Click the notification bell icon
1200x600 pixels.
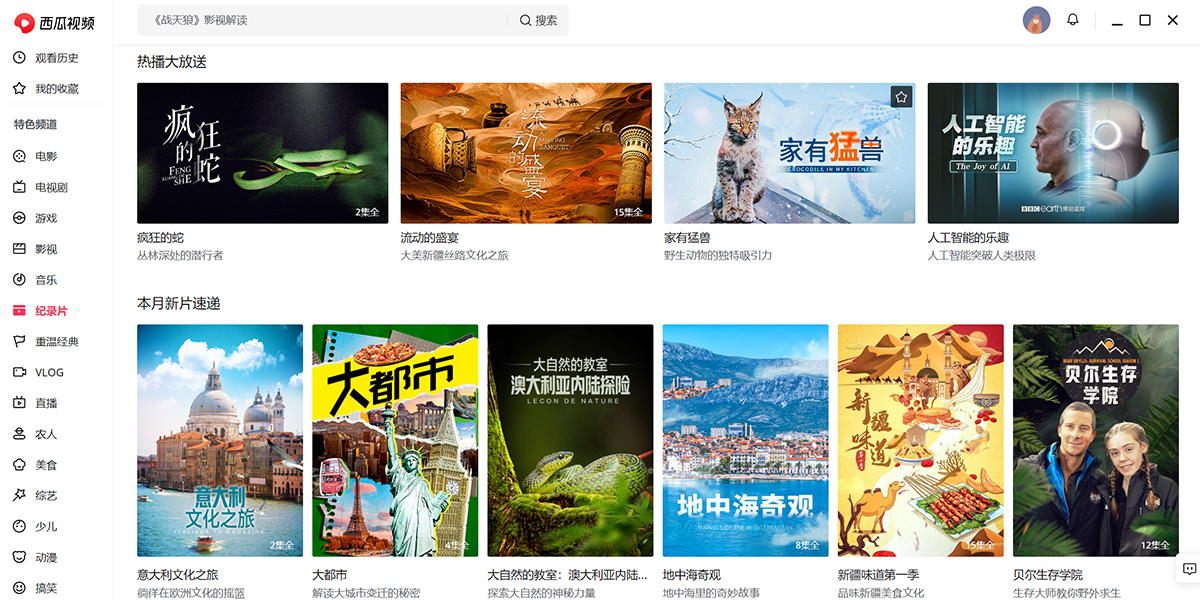point(1073,20)
